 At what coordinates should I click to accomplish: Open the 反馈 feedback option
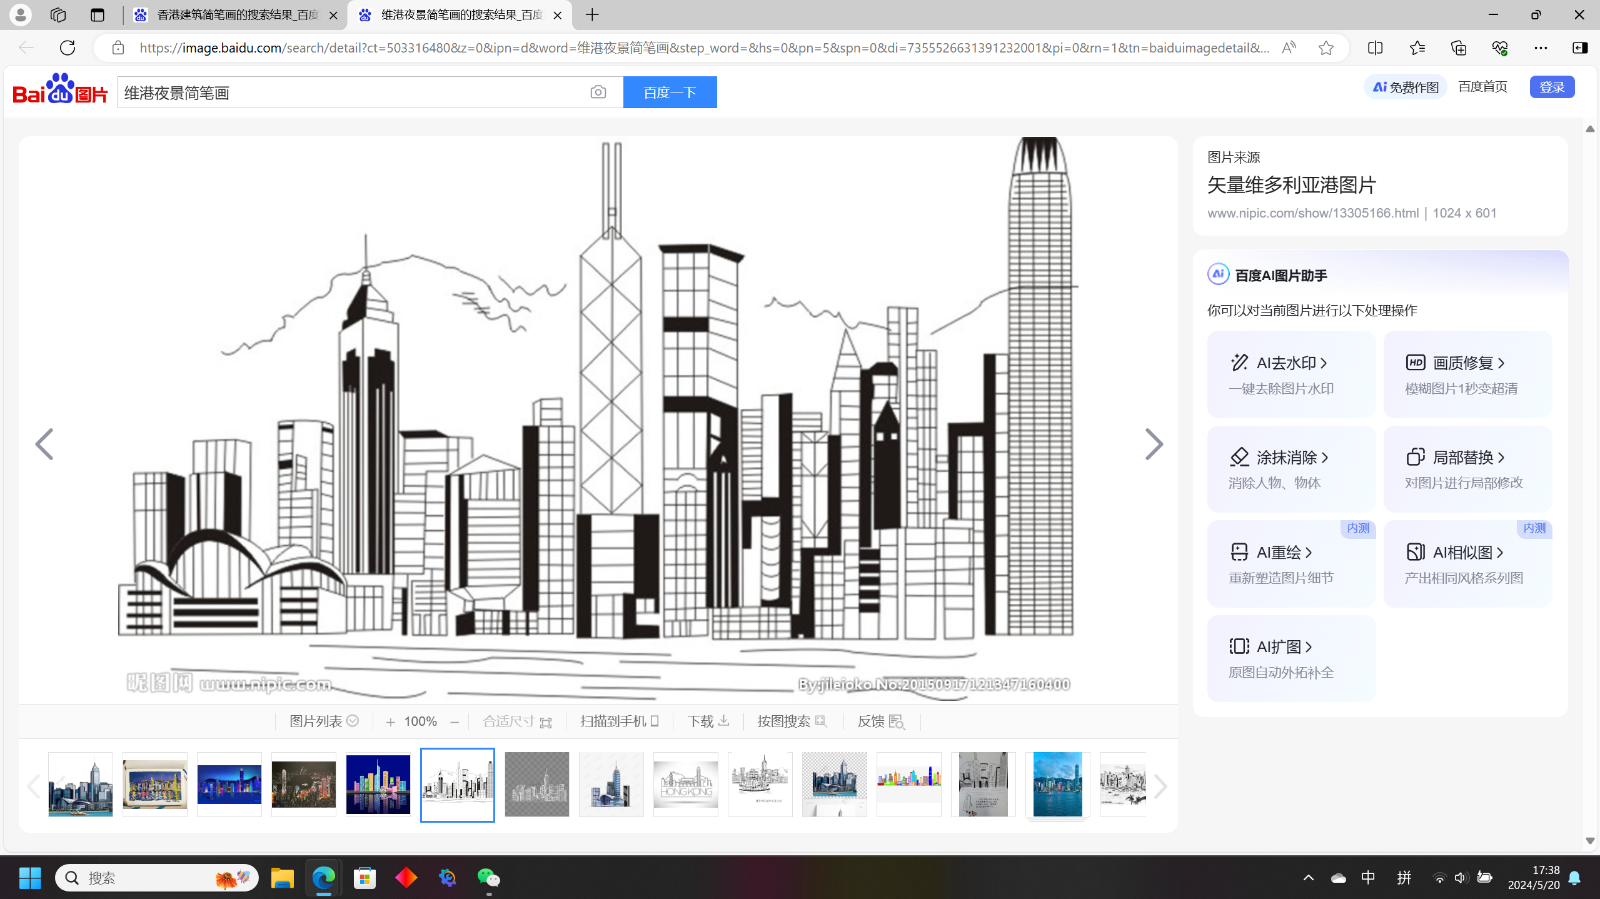(880, 721)
